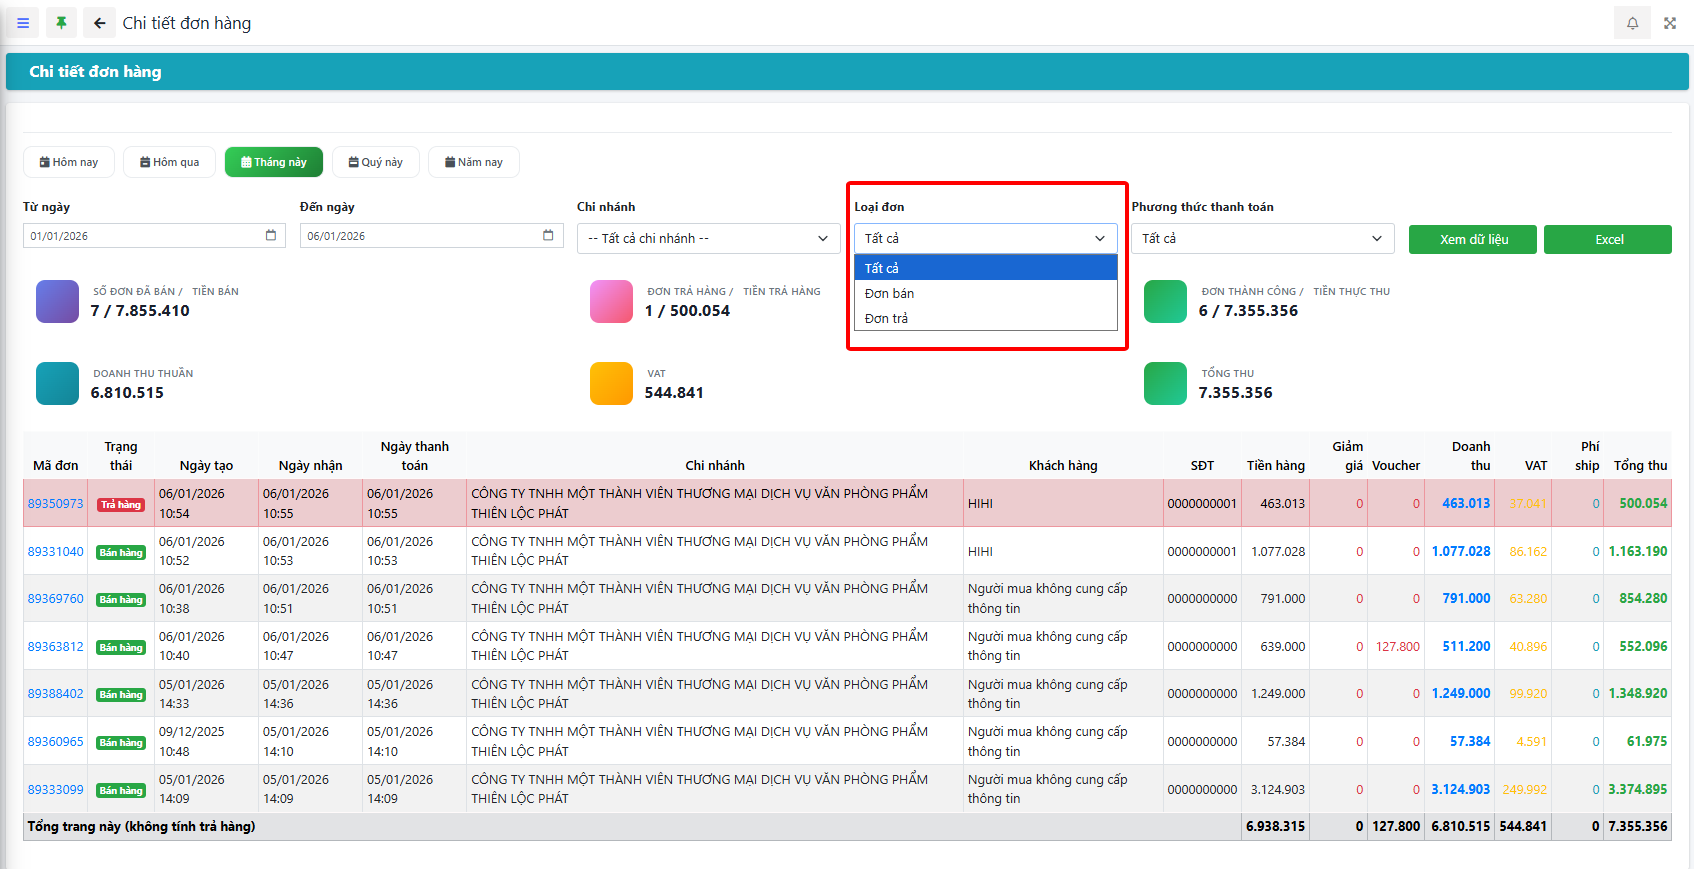Image resolution: width=1694 pixels, height=869 pixels.
Task: Select the Năm nay date filter
Action: 474,162
